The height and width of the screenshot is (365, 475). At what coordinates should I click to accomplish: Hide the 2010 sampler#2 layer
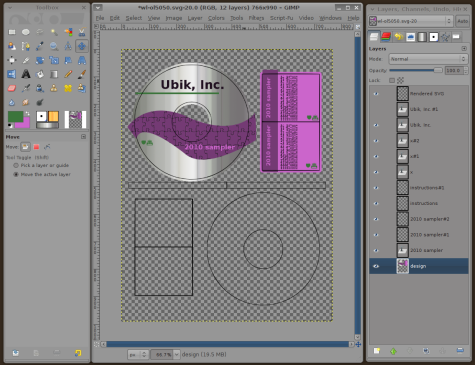pyautogui.click(x=376, y=219)
